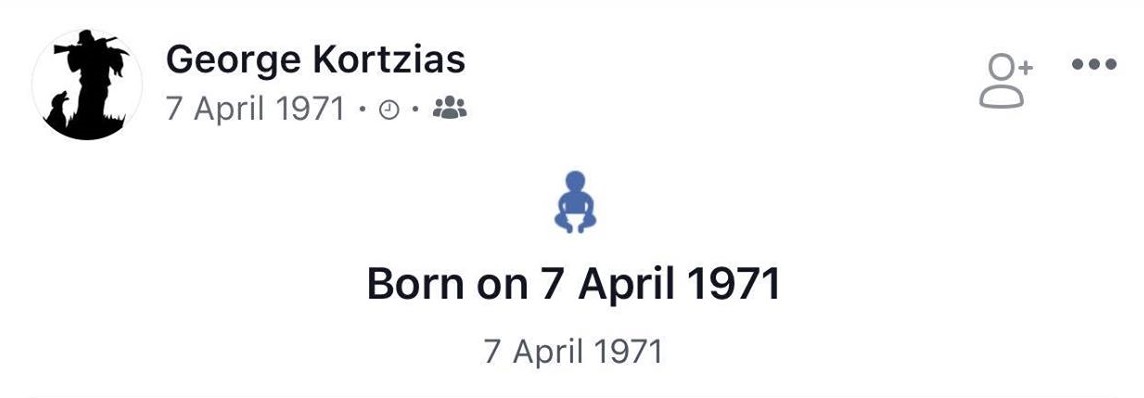
Task: Show more actions via ellipsis icon
Action: [1094, 64]
